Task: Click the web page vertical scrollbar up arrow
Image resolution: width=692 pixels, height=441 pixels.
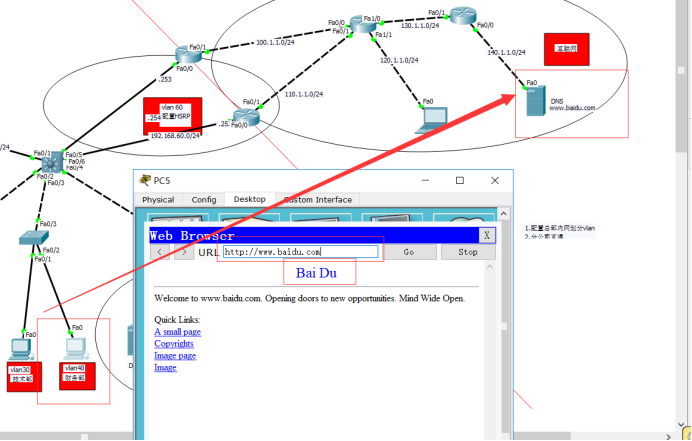Action: click(489, 267)
